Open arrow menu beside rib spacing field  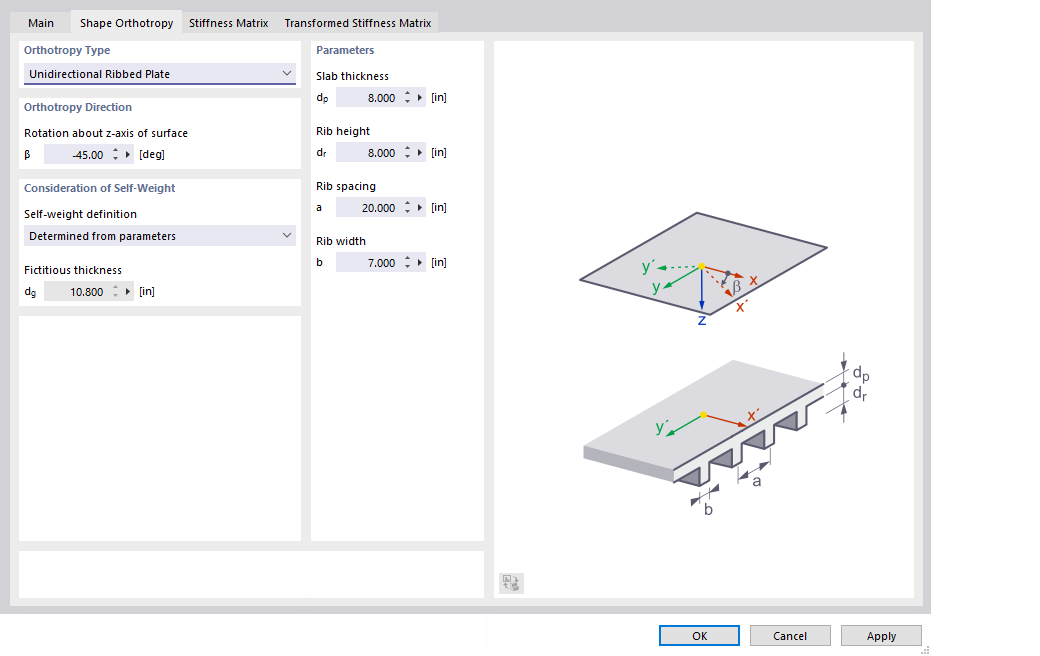click(x=420, y=208)
